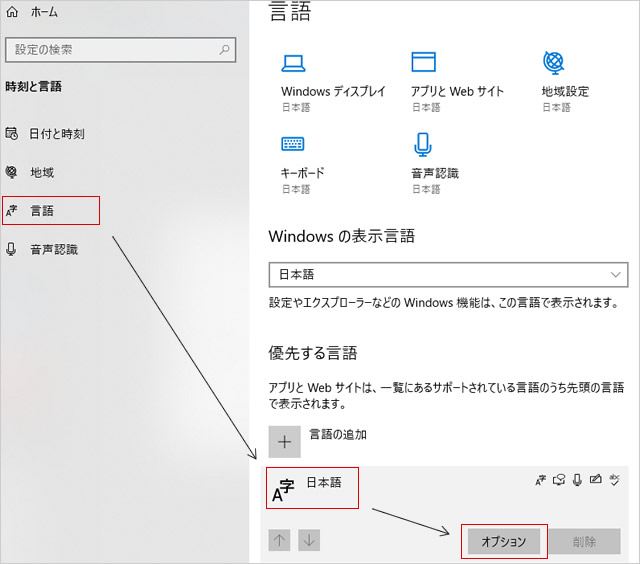Screen dimensions: 640x564
Task: Click the display language dropdown chevron
Action: tap(616, 275)
